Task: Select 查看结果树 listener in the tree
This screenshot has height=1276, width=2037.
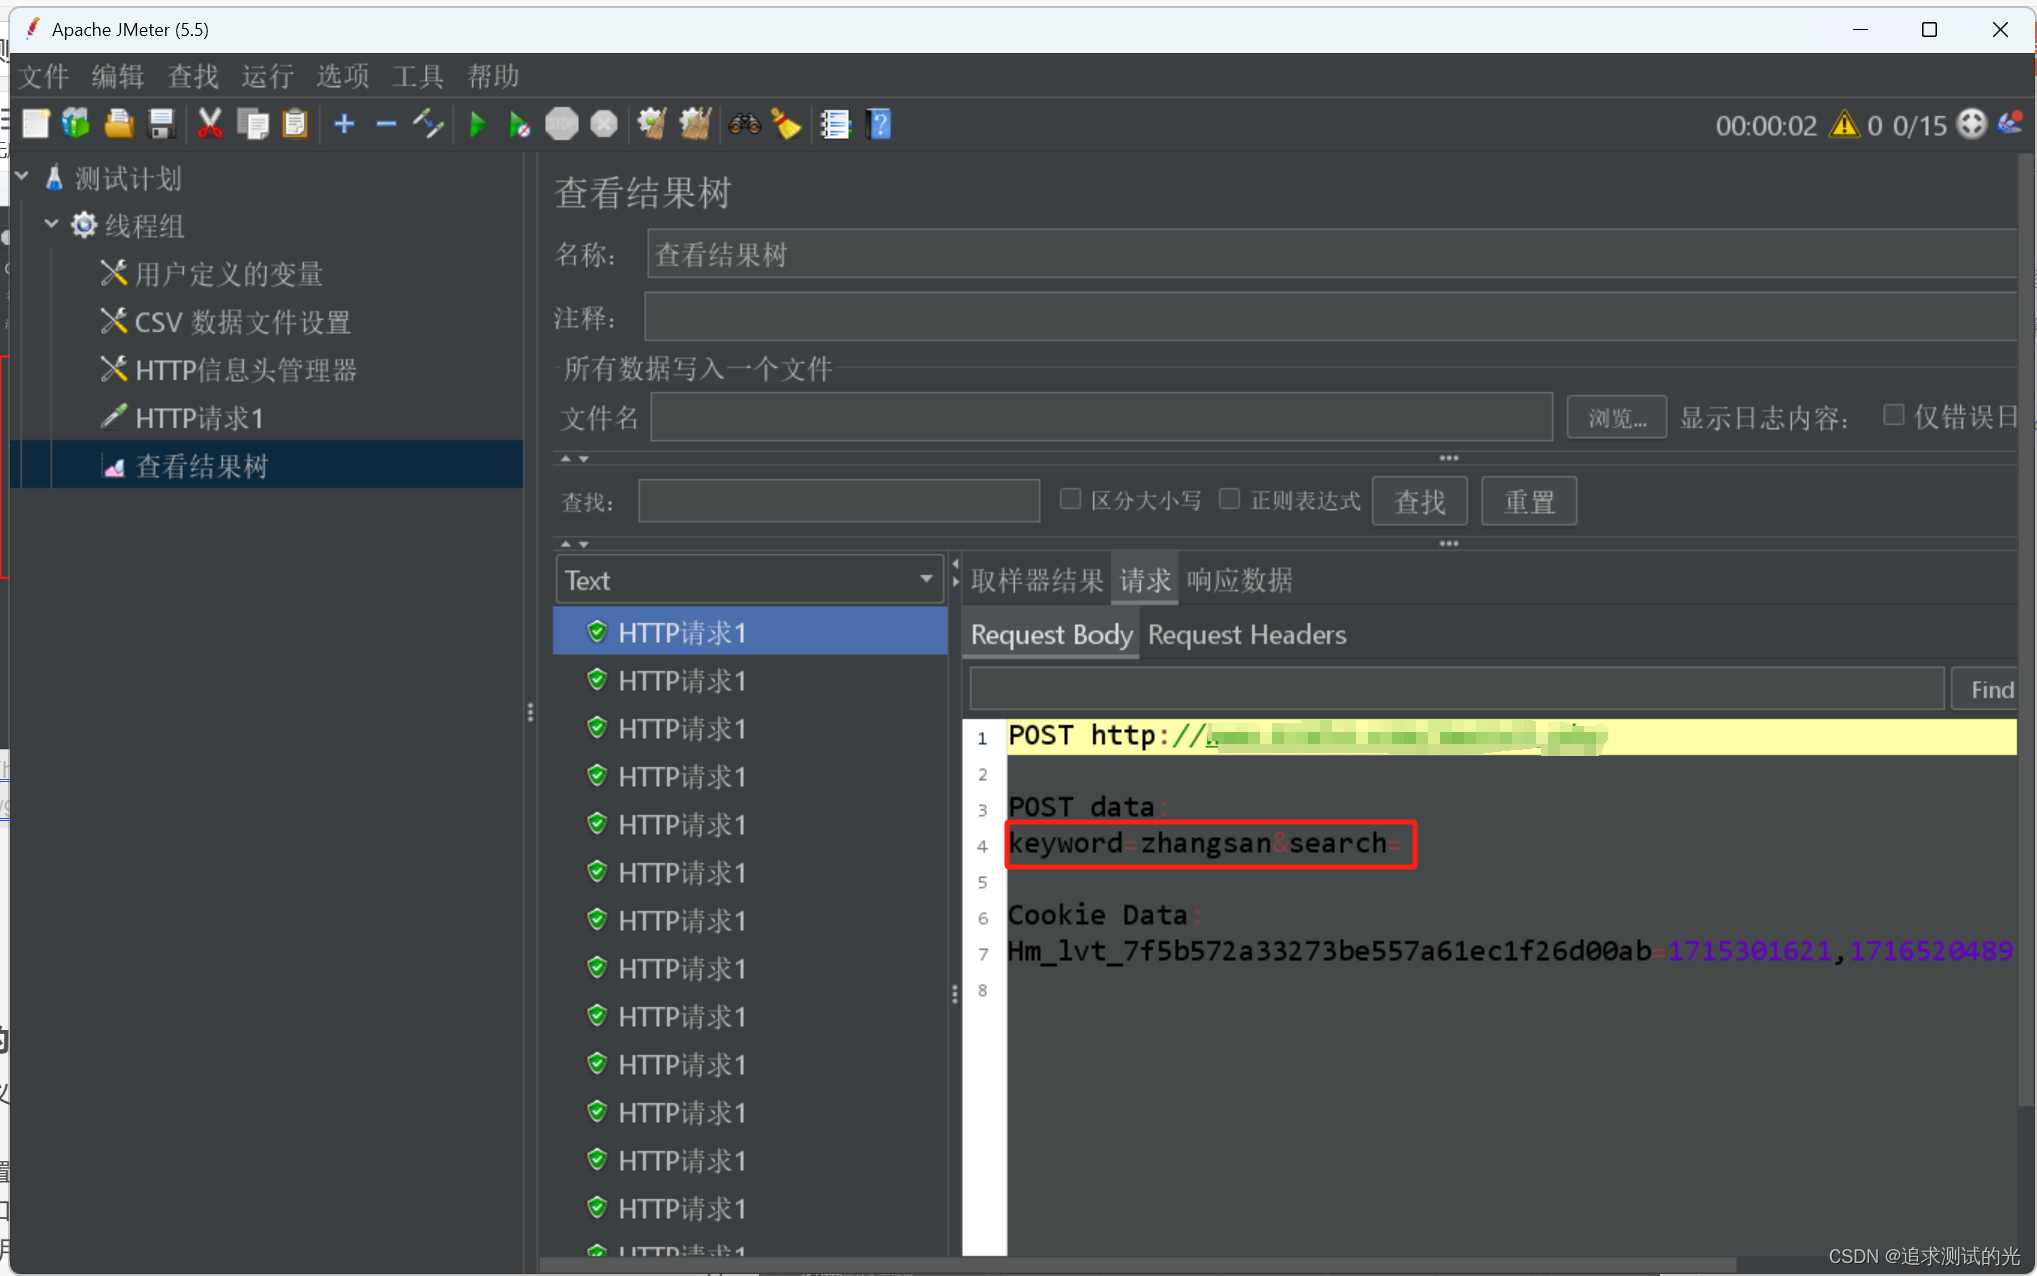Action: click(201, 466)
